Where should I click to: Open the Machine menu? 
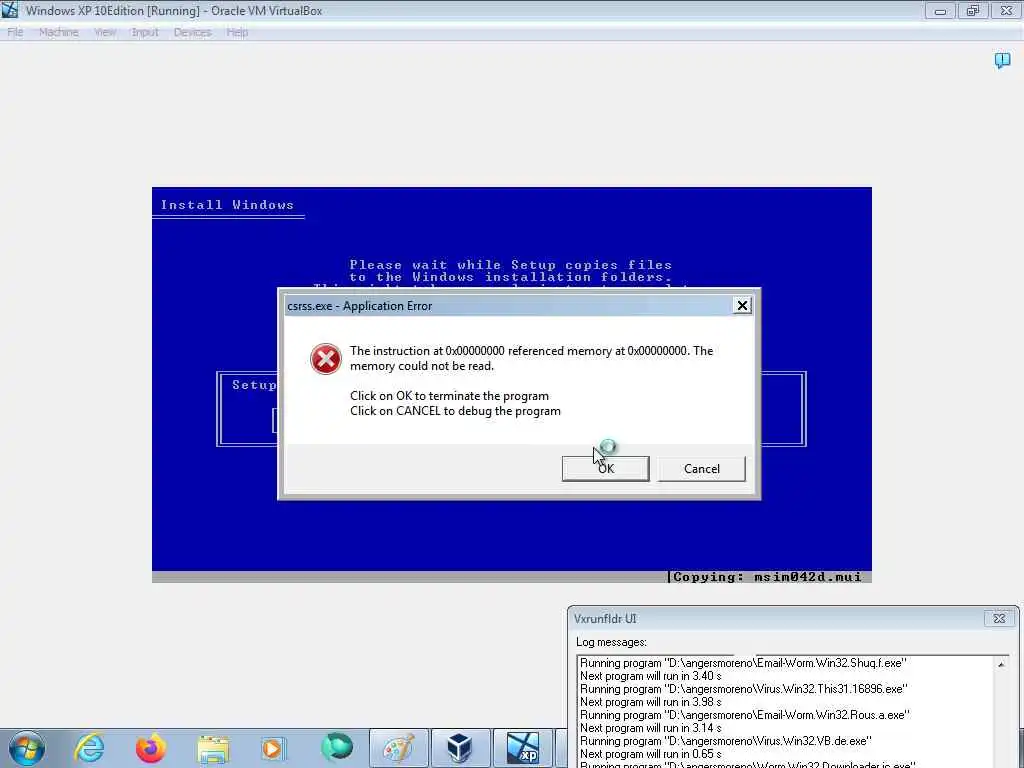pyautogui.click(x=59, y=32)
